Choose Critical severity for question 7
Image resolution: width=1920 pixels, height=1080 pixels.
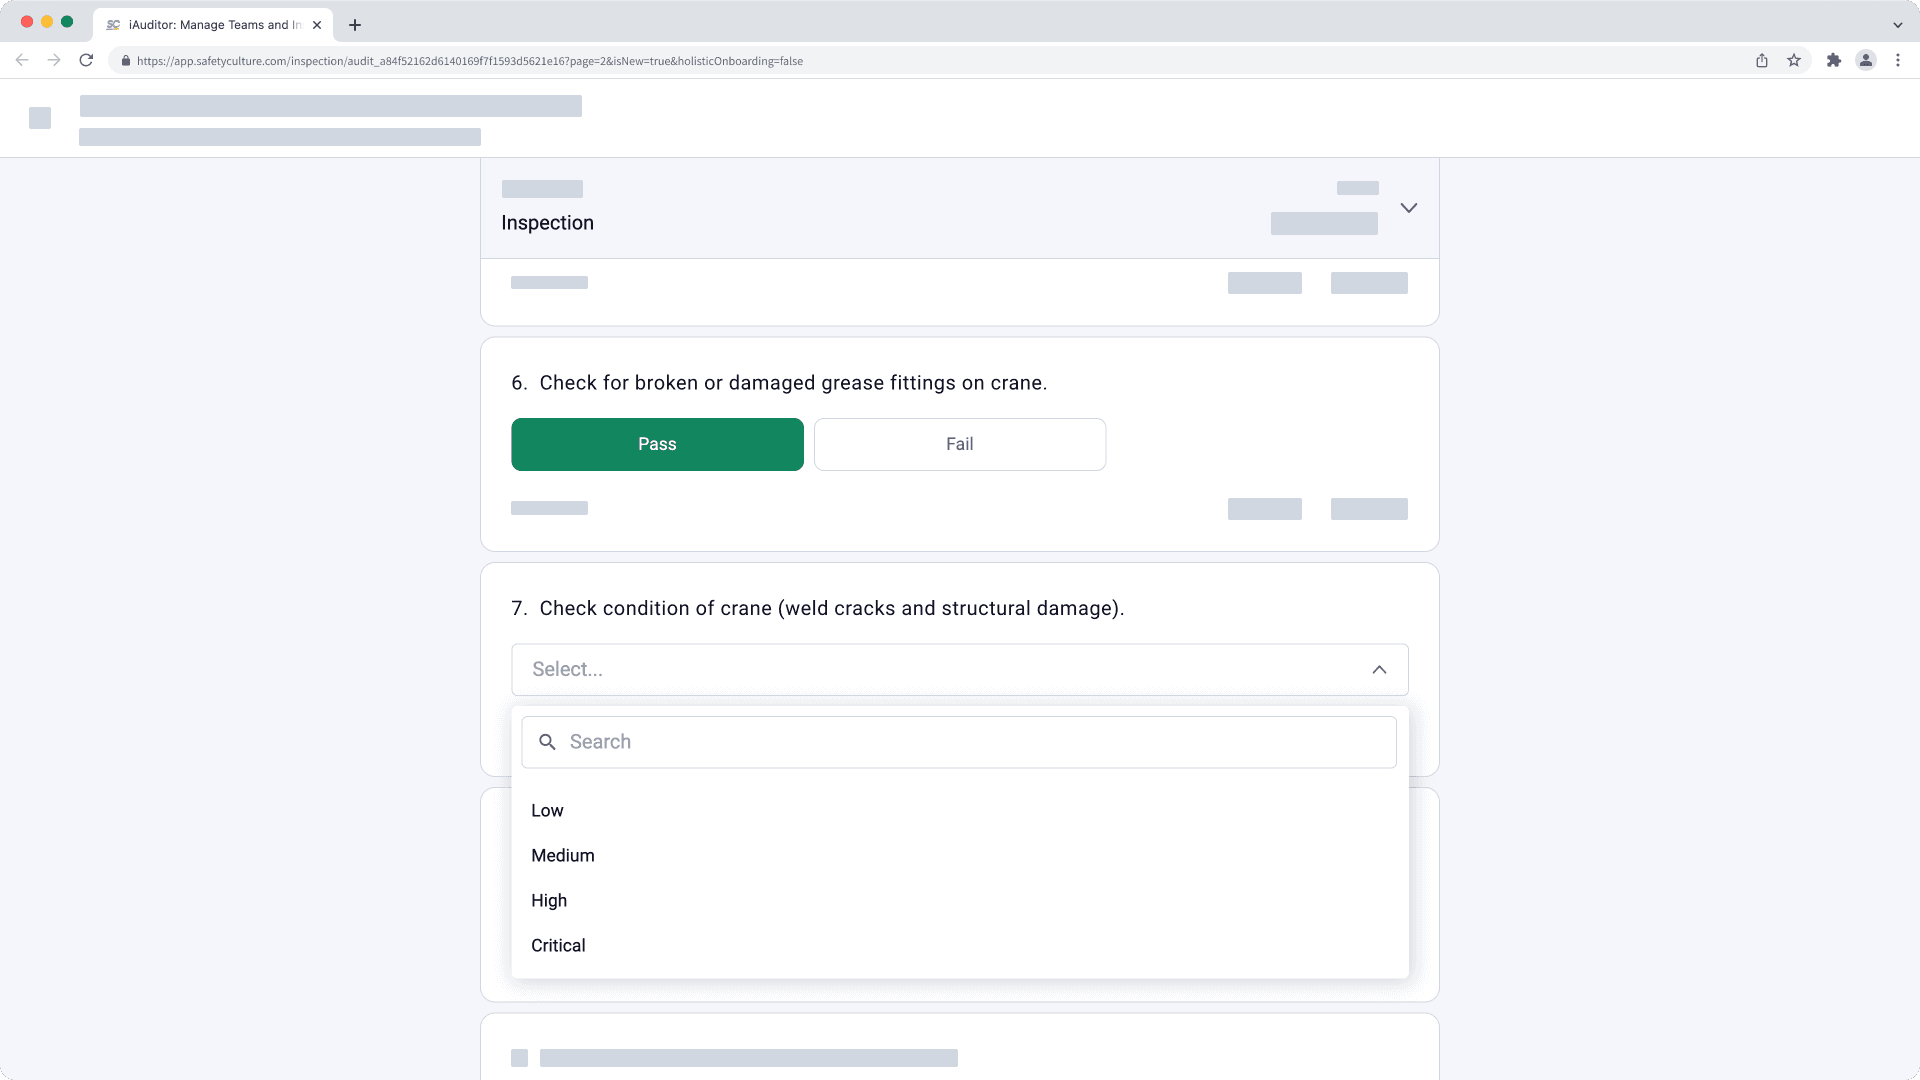pos(558,945)
